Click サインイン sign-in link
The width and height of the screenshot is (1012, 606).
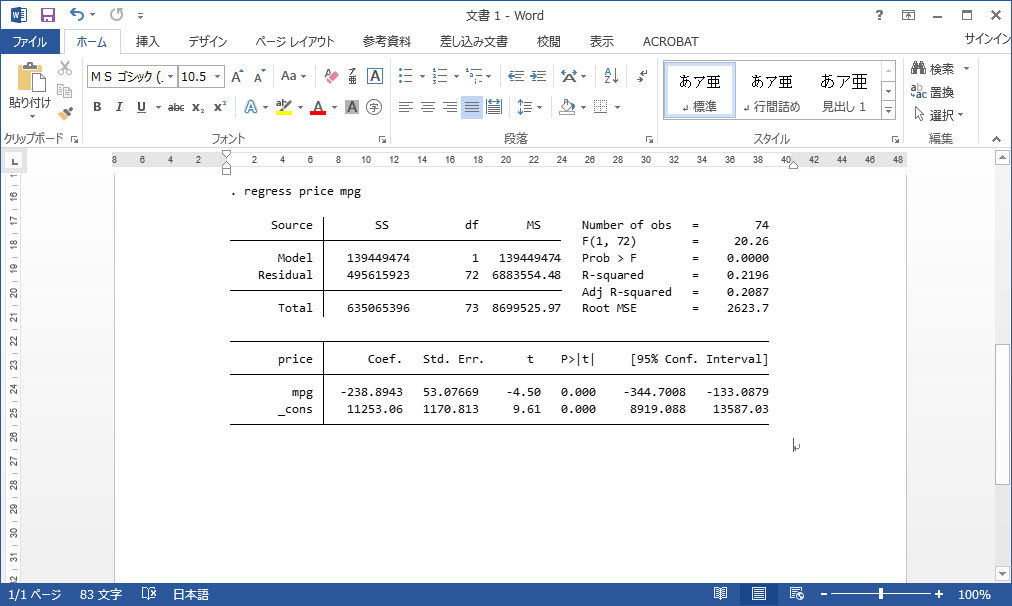pyautogui.click(x=987, y=39)
